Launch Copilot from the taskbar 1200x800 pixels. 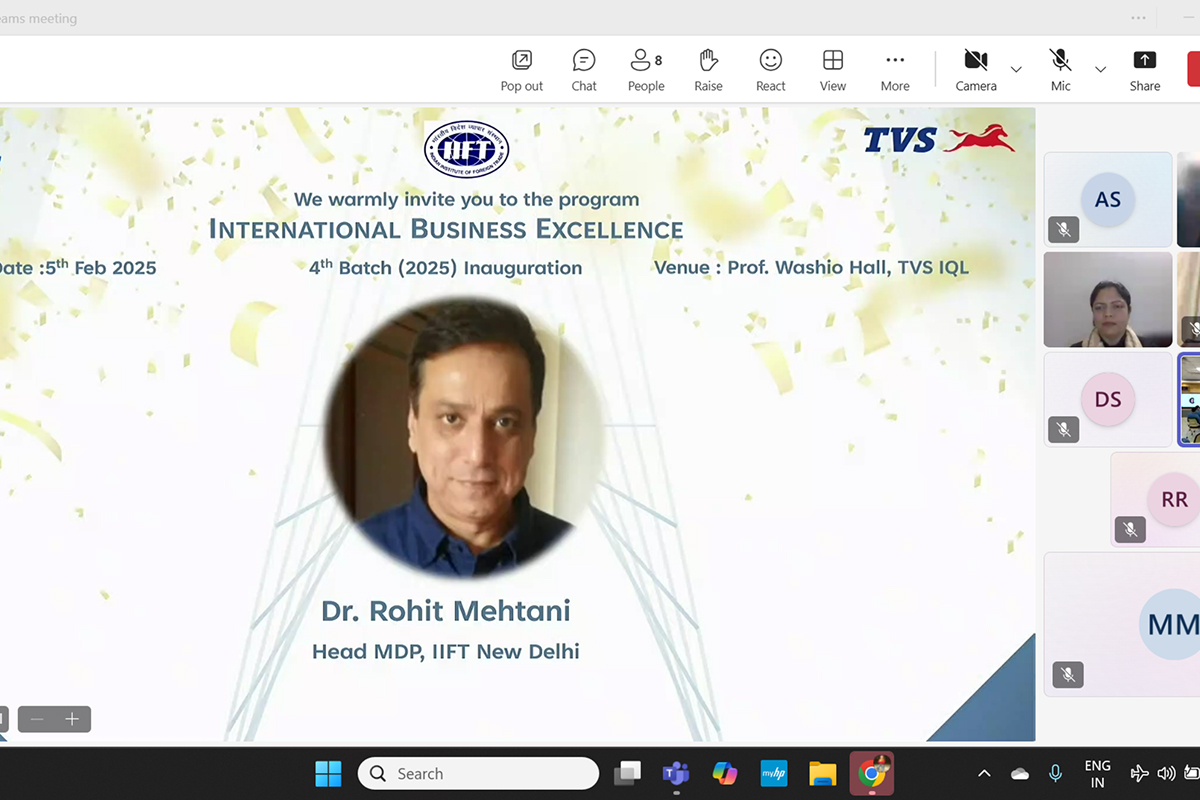pos(725,773)
